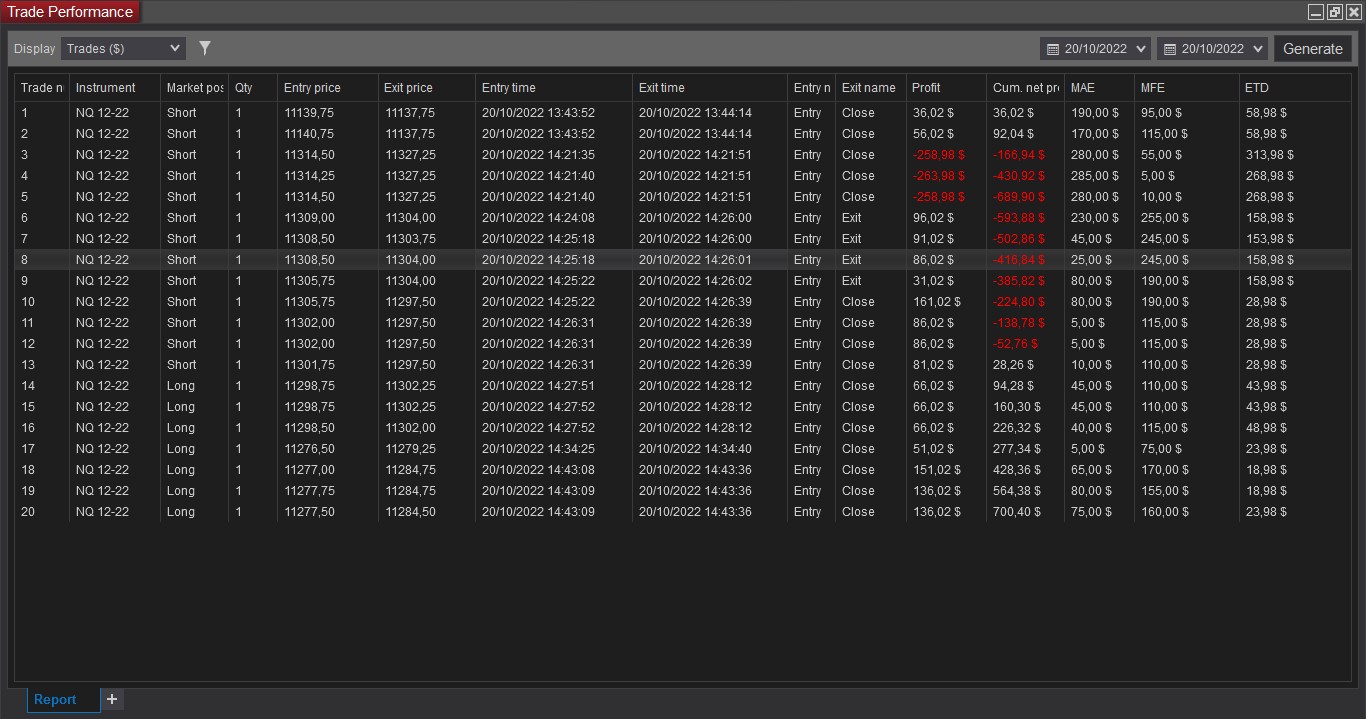Sort by Trade number column header
The width and height of the screenshot is (1366, 719).
point(42,88)
